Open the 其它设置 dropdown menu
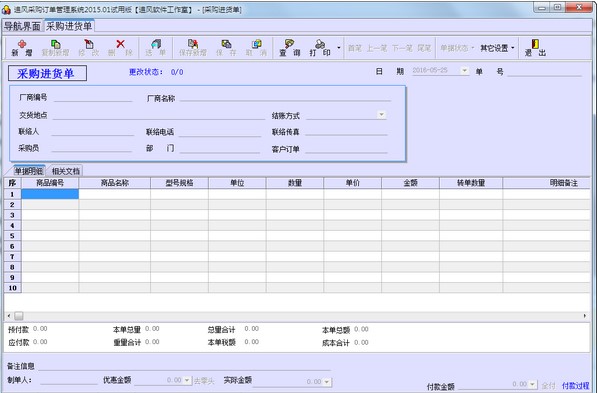Screen dimensions: 598x393 click(x=497, y=48)
